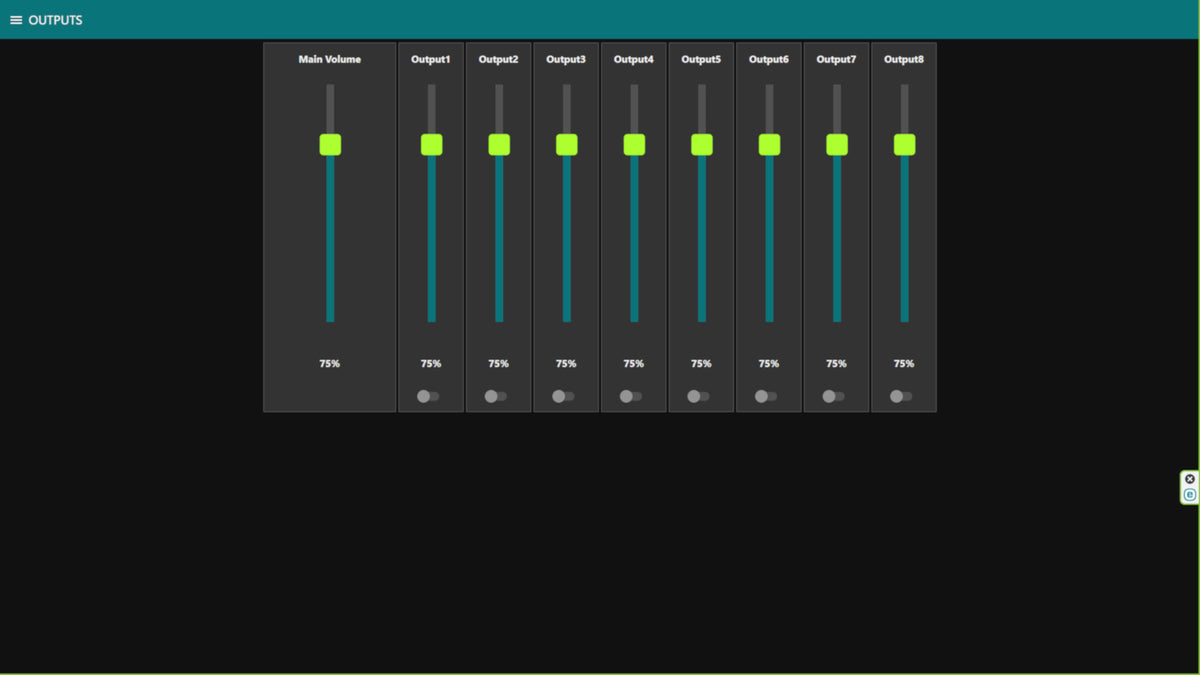Viewport: 1200px width, 675px height.
Task: Select Output1's green slider knob
Action: [x=430, y=144]
